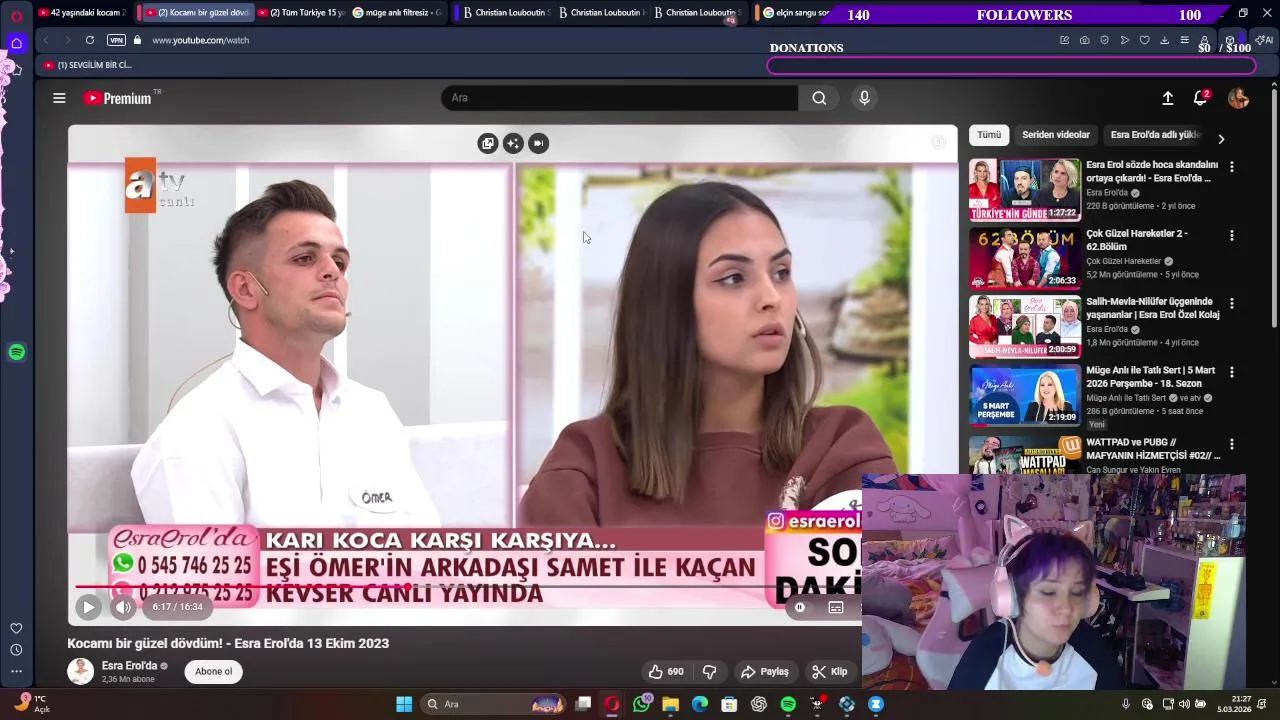Click the middle overlay icon above the video

(x=513, y=143)
